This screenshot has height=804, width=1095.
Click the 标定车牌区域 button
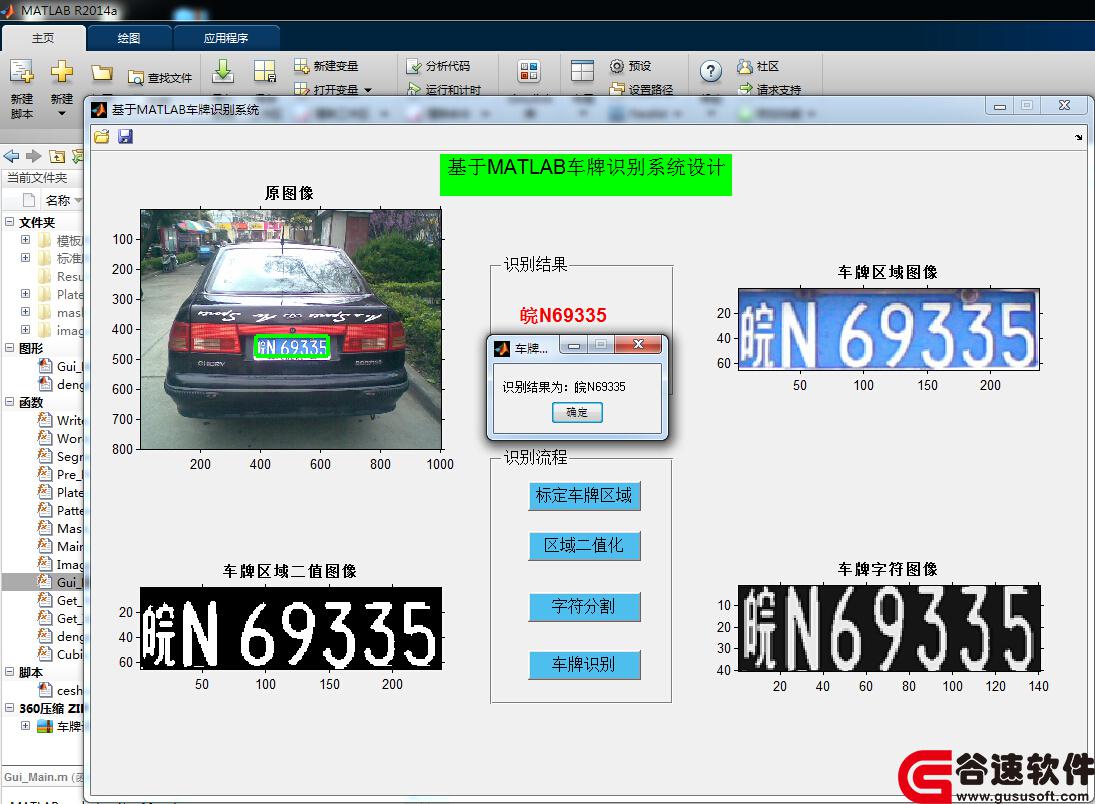coord(584,496)
